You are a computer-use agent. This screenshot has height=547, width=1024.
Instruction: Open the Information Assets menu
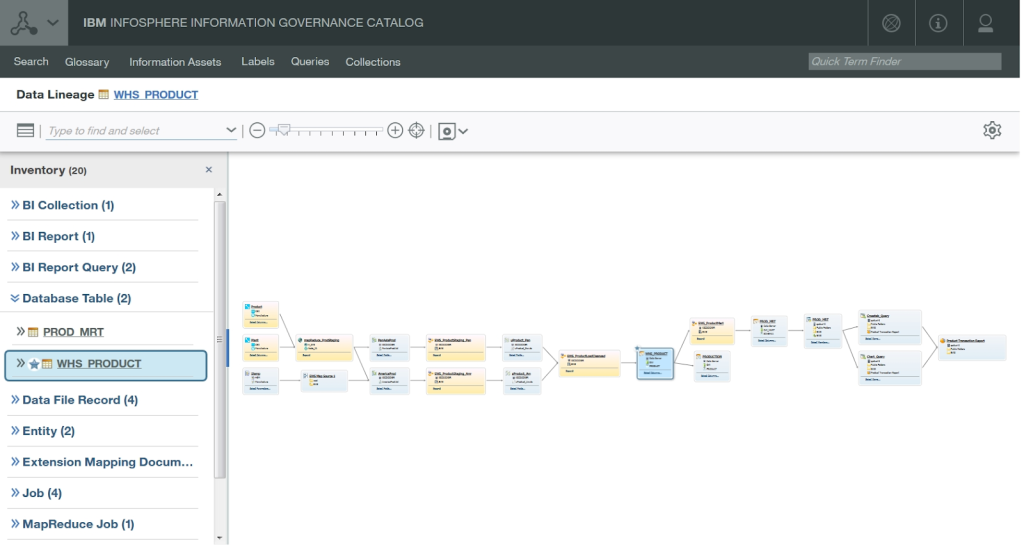(175, 62)
